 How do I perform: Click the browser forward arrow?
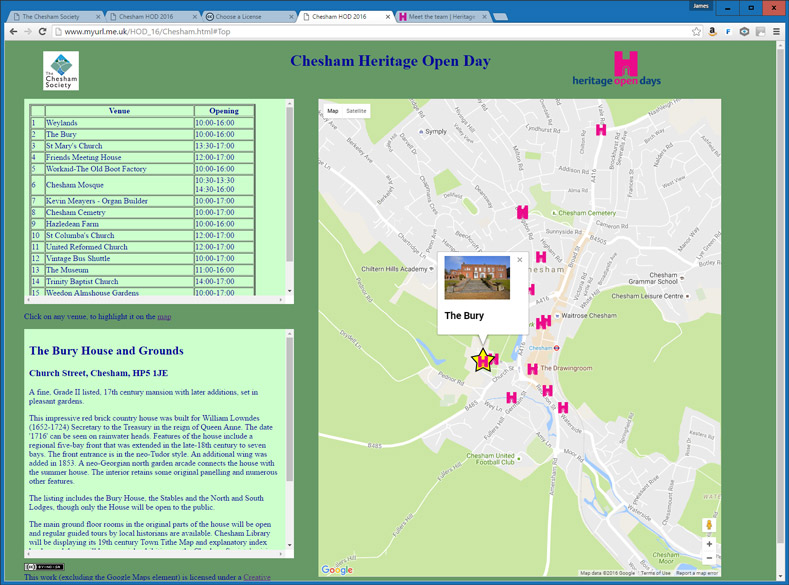pos(28,31)
